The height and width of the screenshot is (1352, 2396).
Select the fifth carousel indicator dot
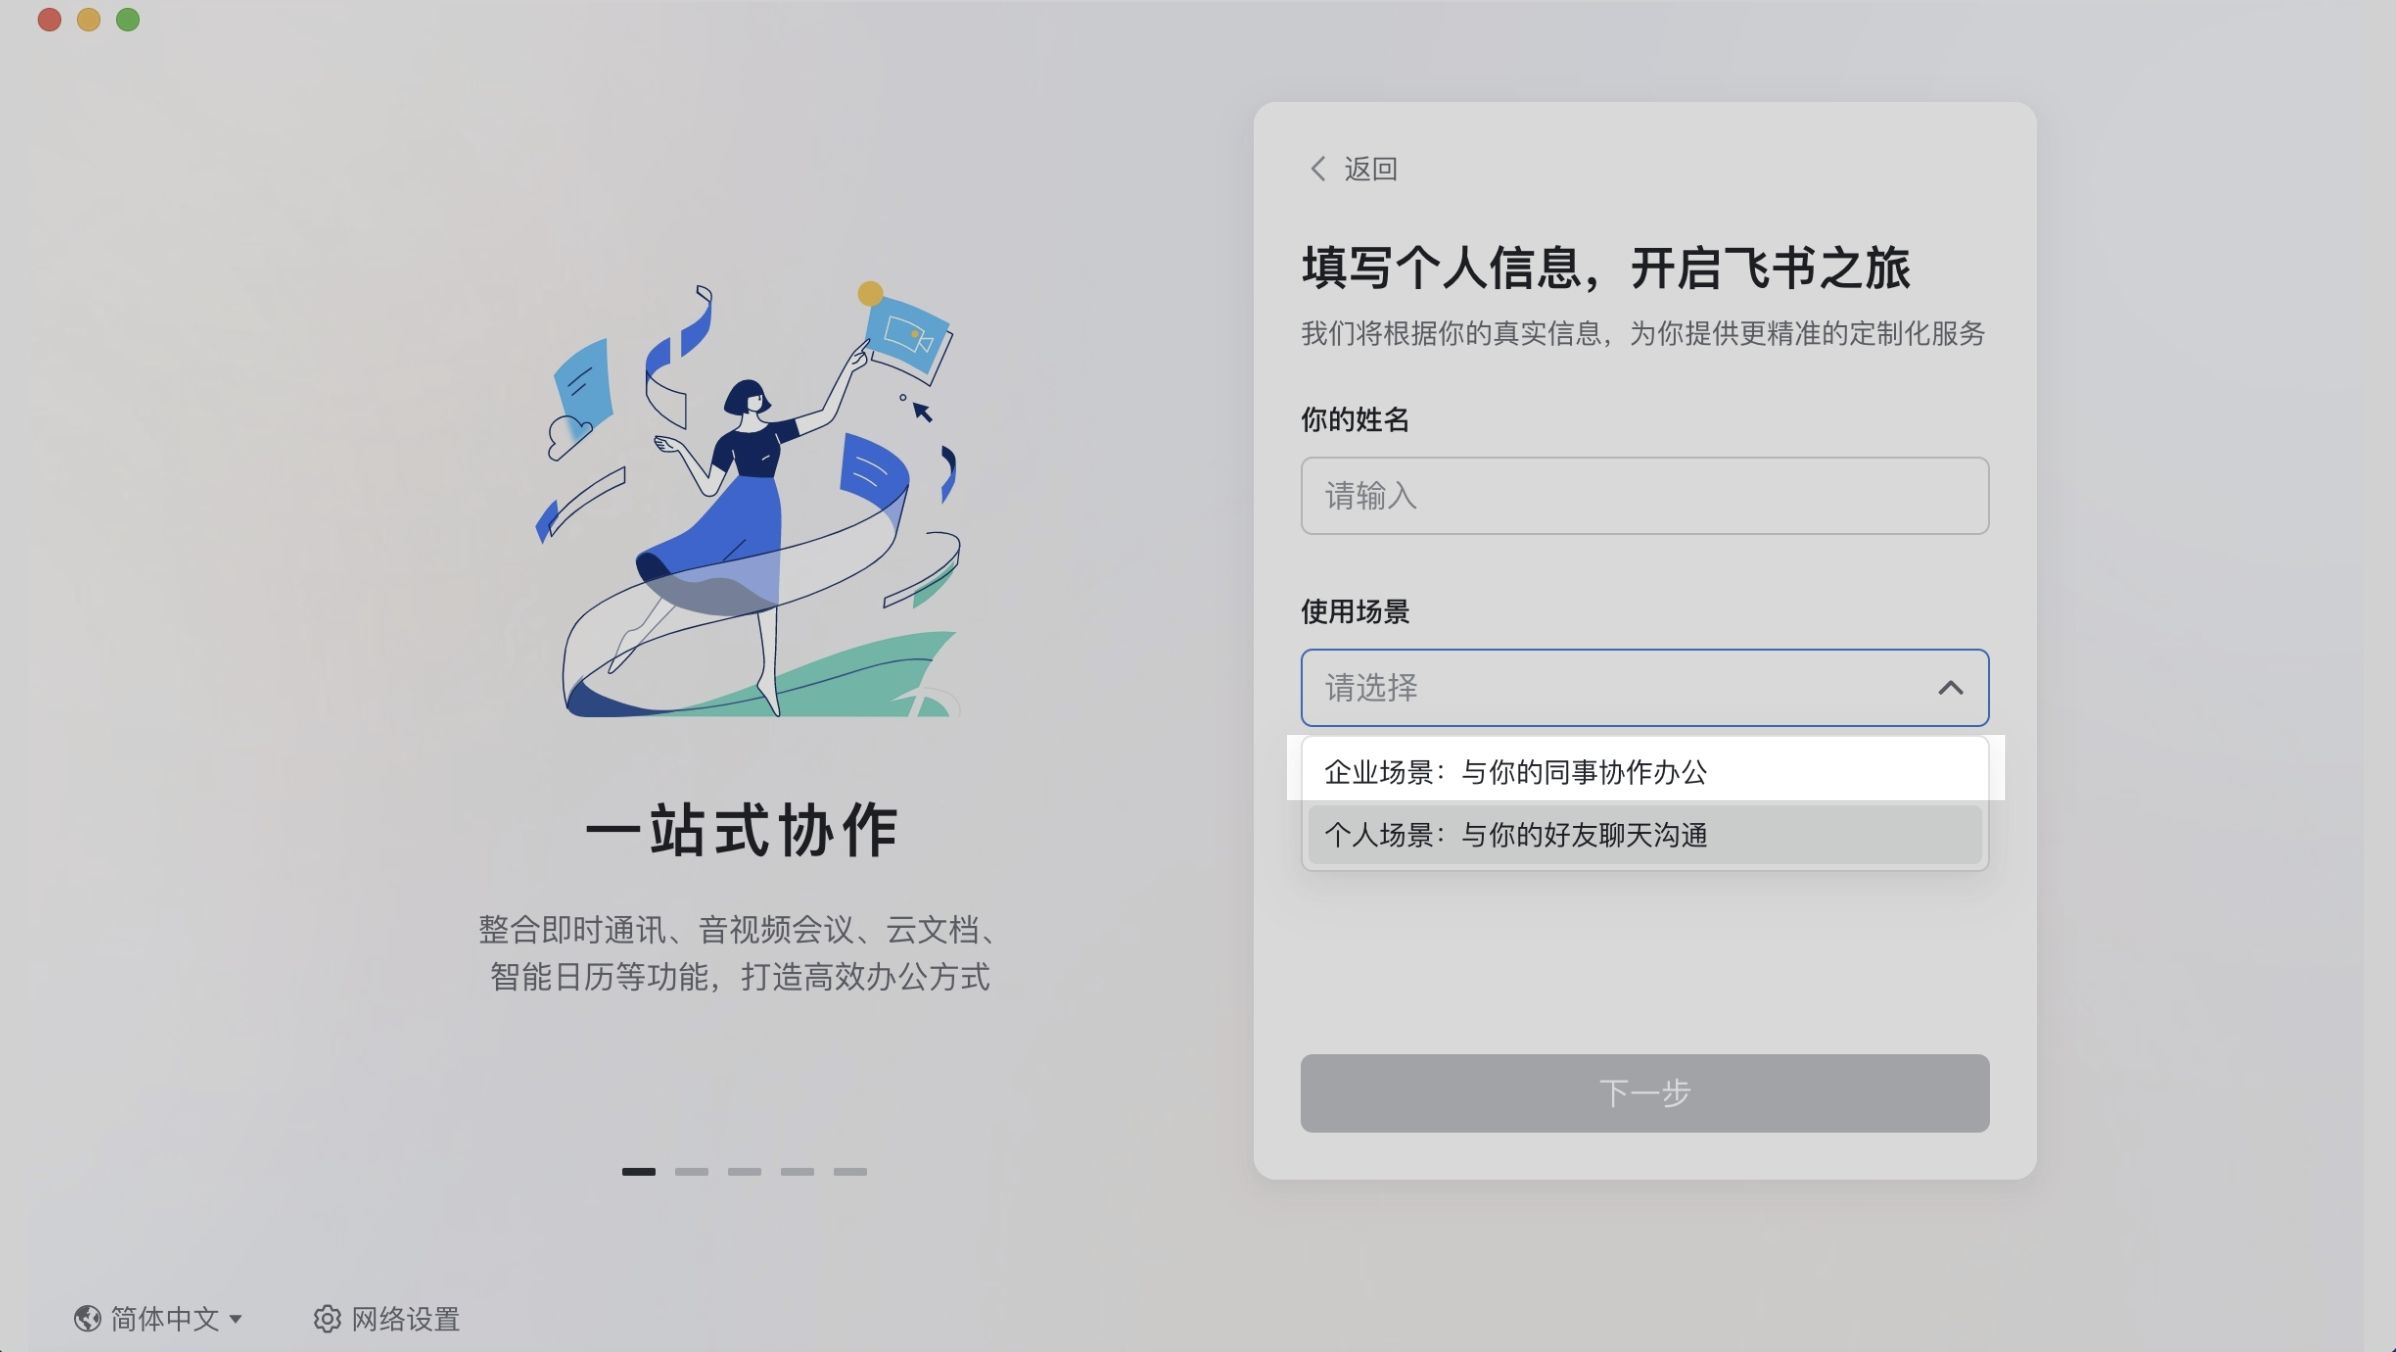pos(852,1171)
